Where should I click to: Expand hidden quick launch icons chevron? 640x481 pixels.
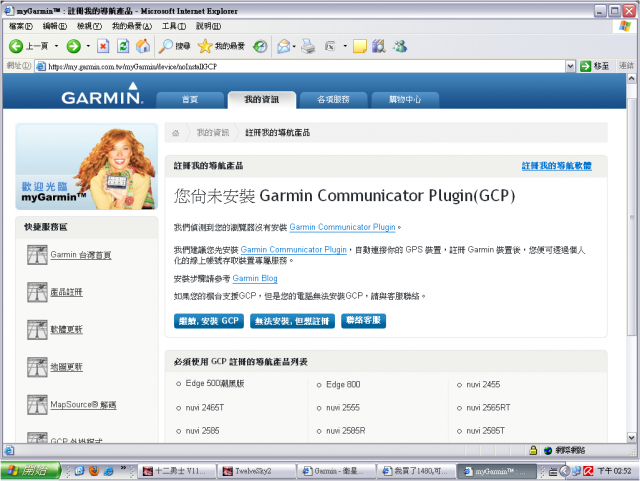(x=123, y=468)
